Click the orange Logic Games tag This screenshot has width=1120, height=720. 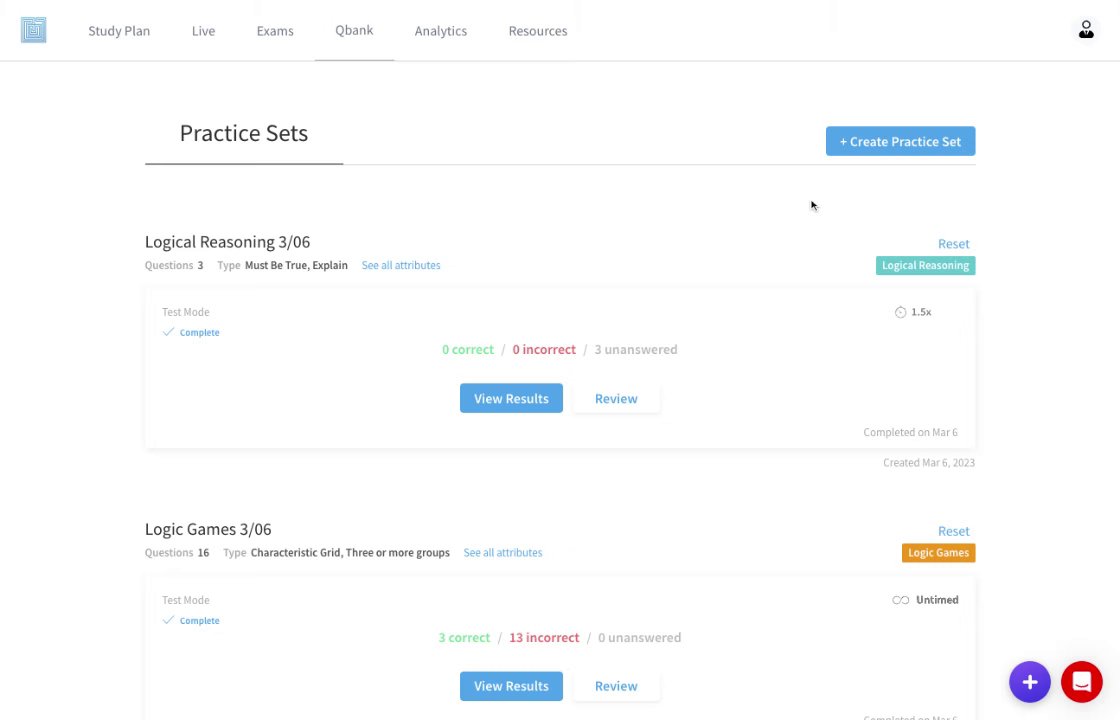(938, 552)
